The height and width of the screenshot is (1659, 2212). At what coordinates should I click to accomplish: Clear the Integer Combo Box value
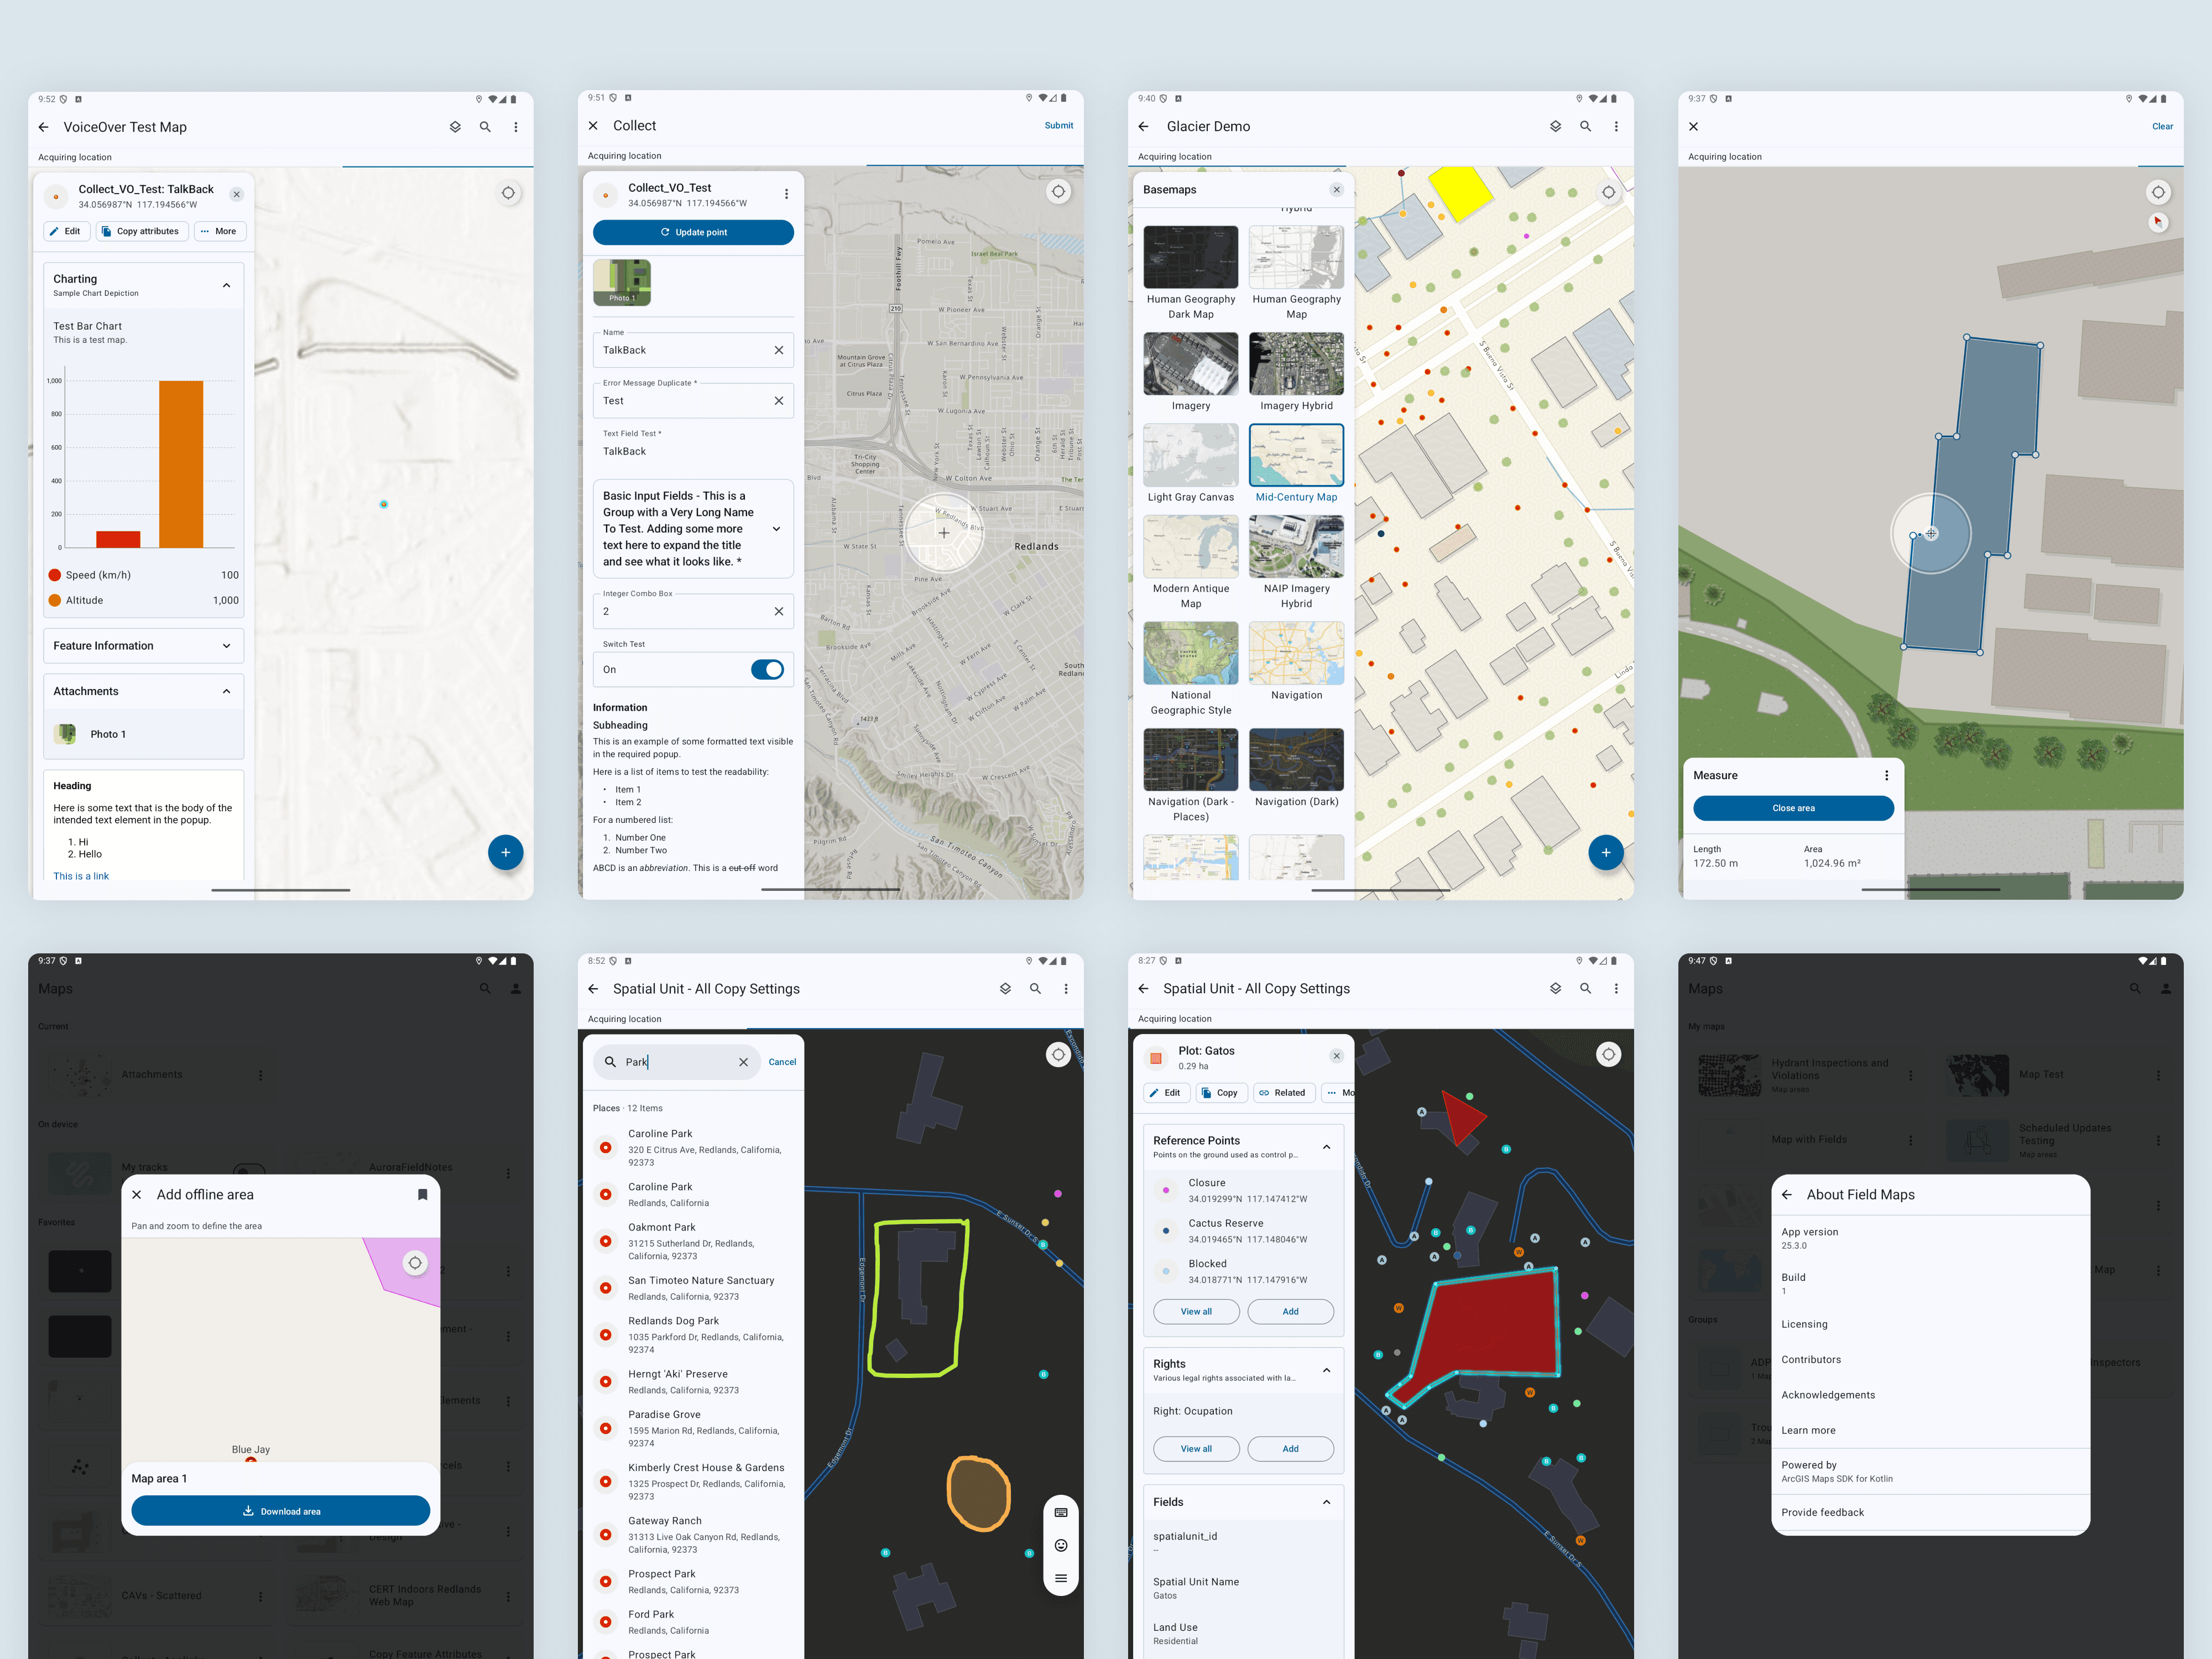tap(778, 611)
